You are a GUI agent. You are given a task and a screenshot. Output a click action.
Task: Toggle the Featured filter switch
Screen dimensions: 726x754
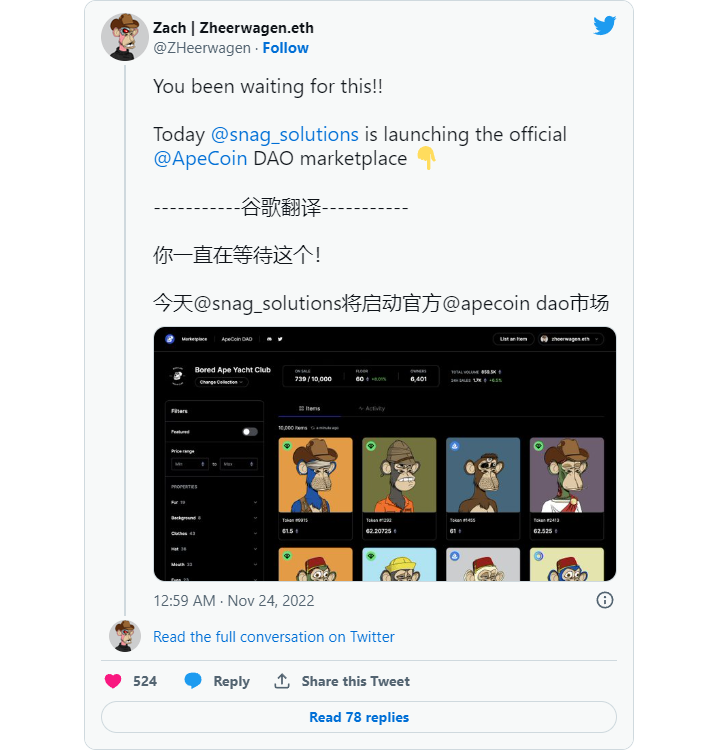[250, 432]
